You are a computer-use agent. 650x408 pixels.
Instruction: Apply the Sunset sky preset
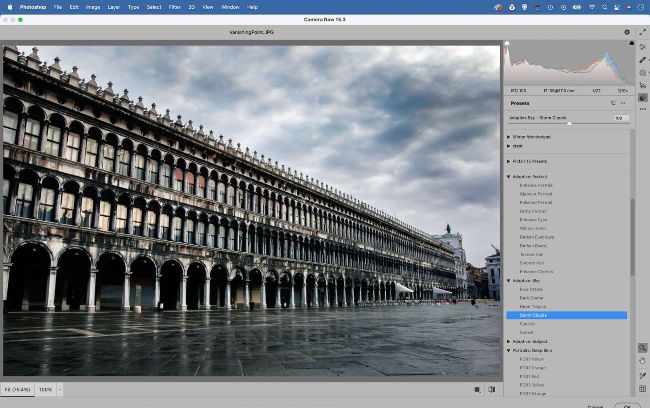coord(527,332)
